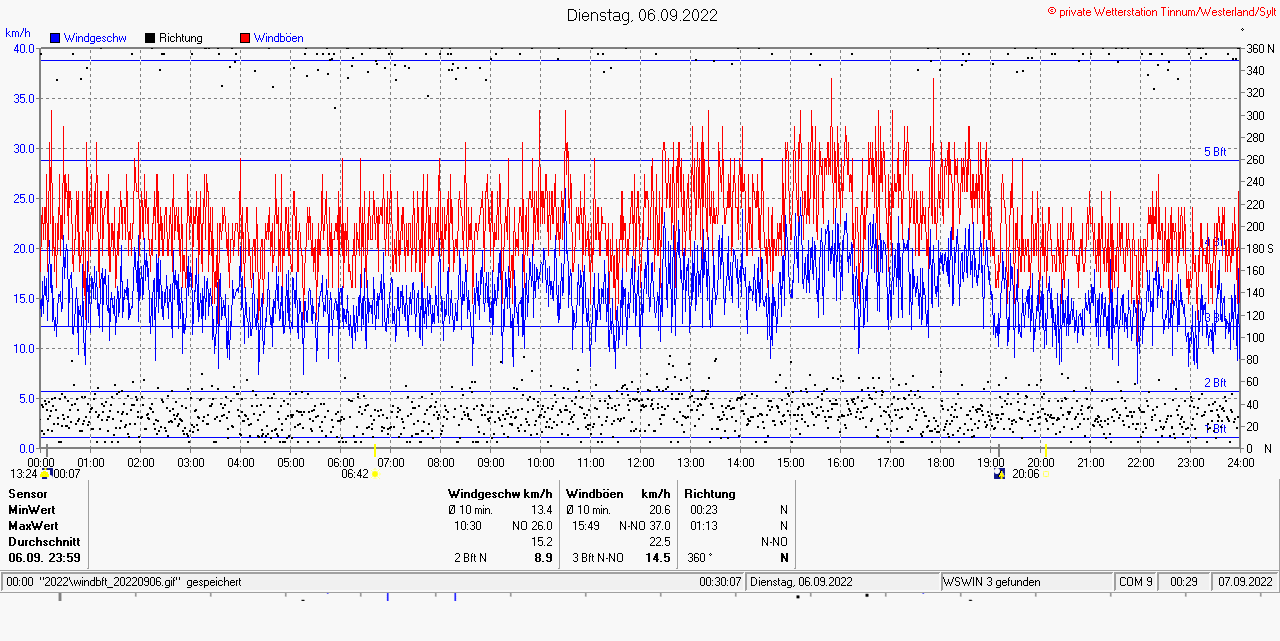Click the 'MaxWert' row label
Viewport: 1280px width, 641px height.
coord(33,526)
